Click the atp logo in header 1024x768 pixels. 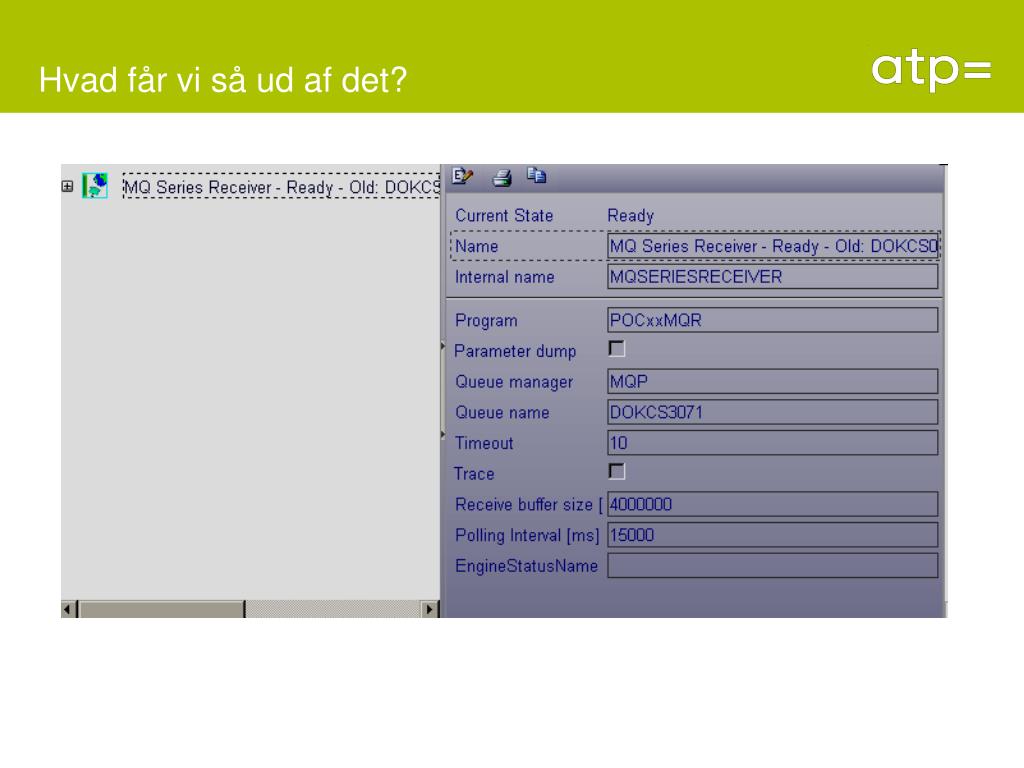[931, 71]
